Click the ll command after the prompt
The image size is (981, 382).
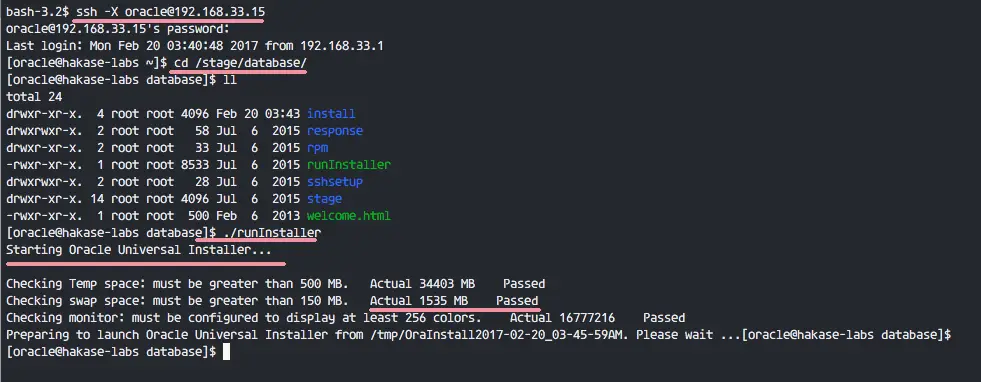(230, 79)
